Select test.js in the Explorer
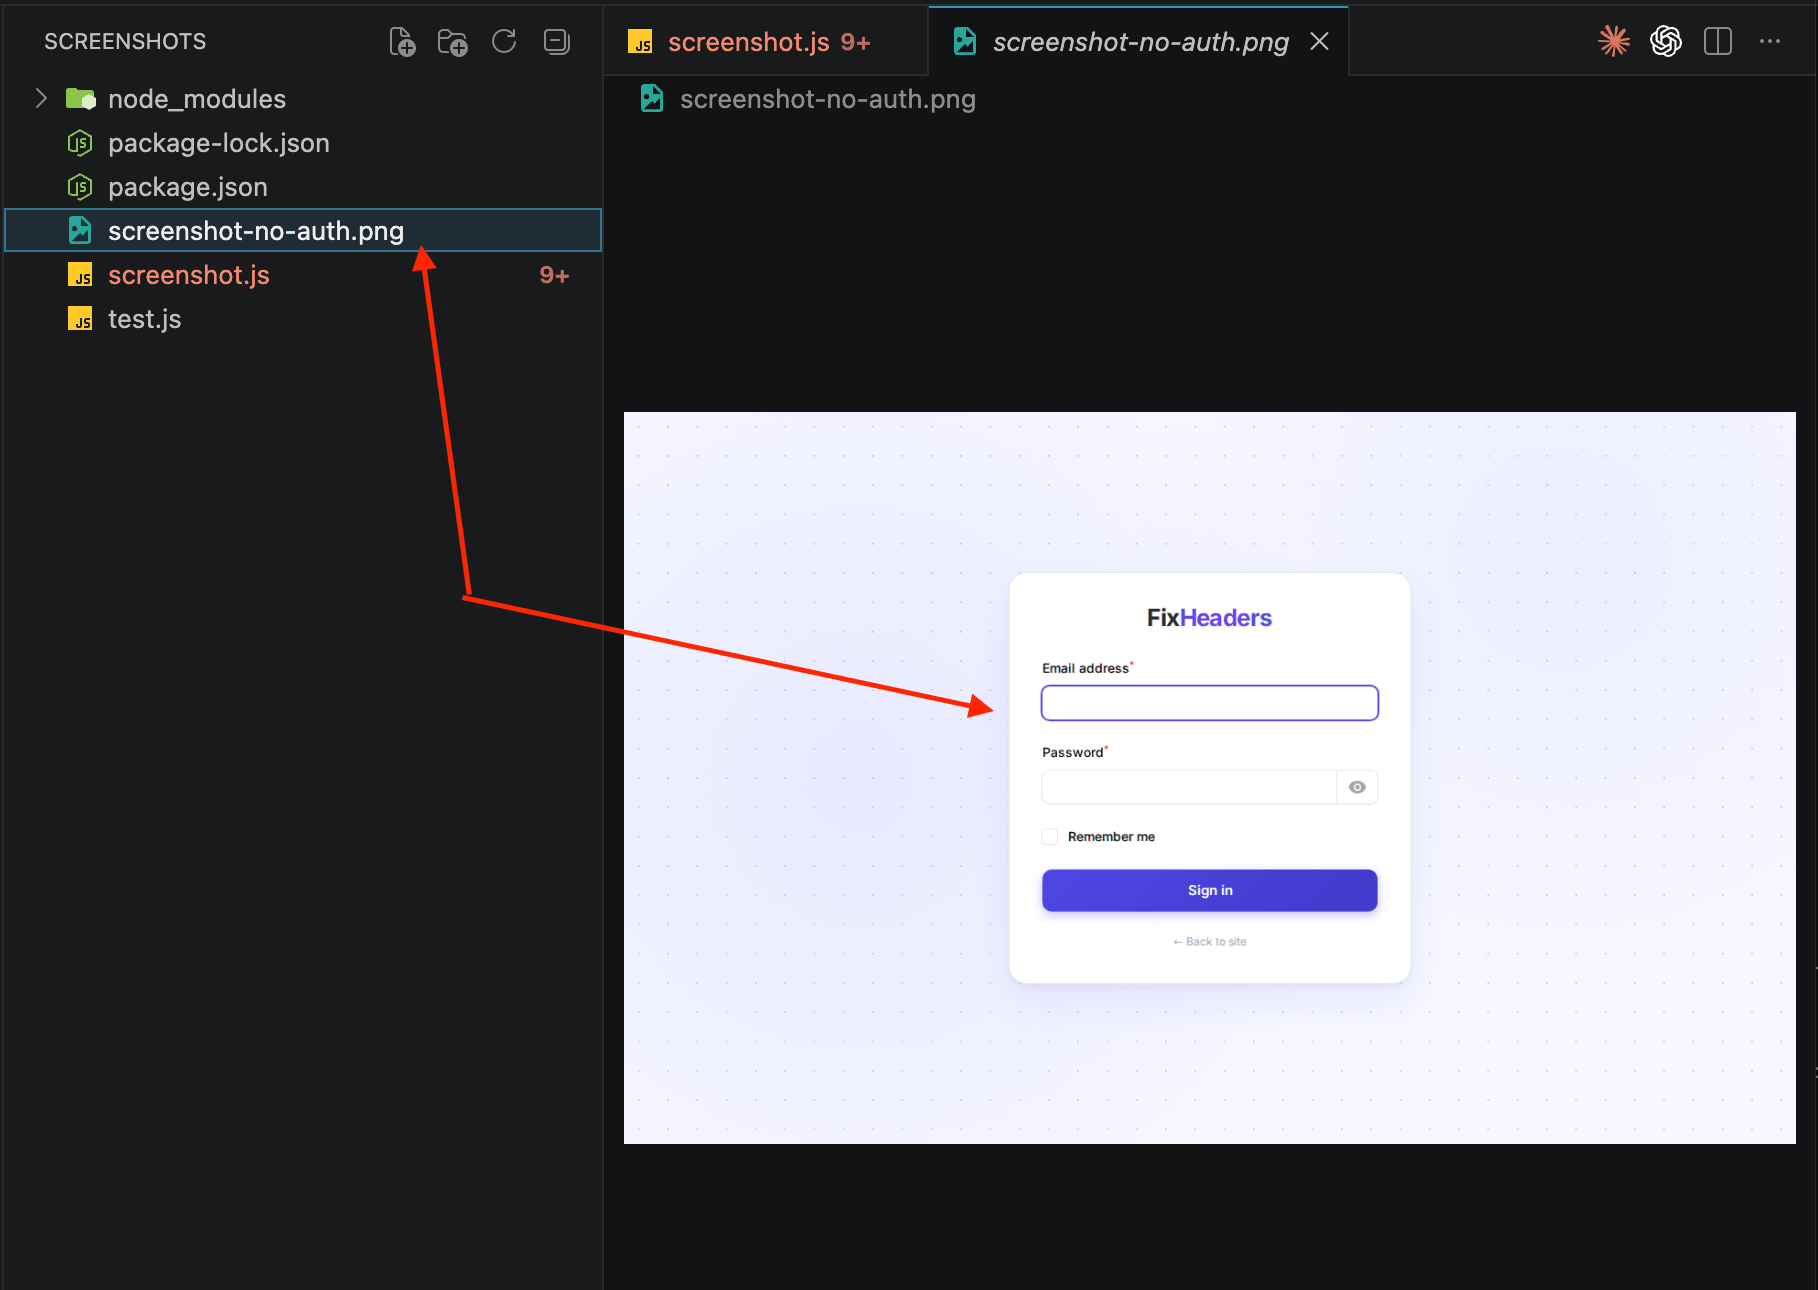 (144, 318)
